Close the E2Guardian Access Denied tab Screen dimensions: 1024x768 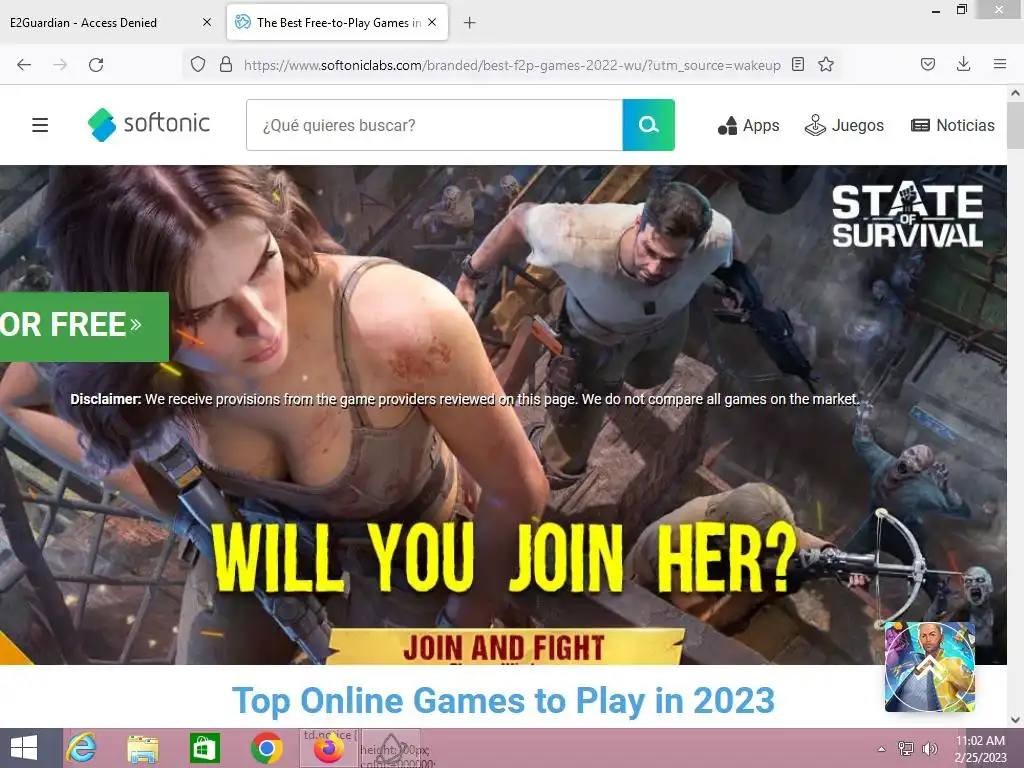[x=206, y=22]
